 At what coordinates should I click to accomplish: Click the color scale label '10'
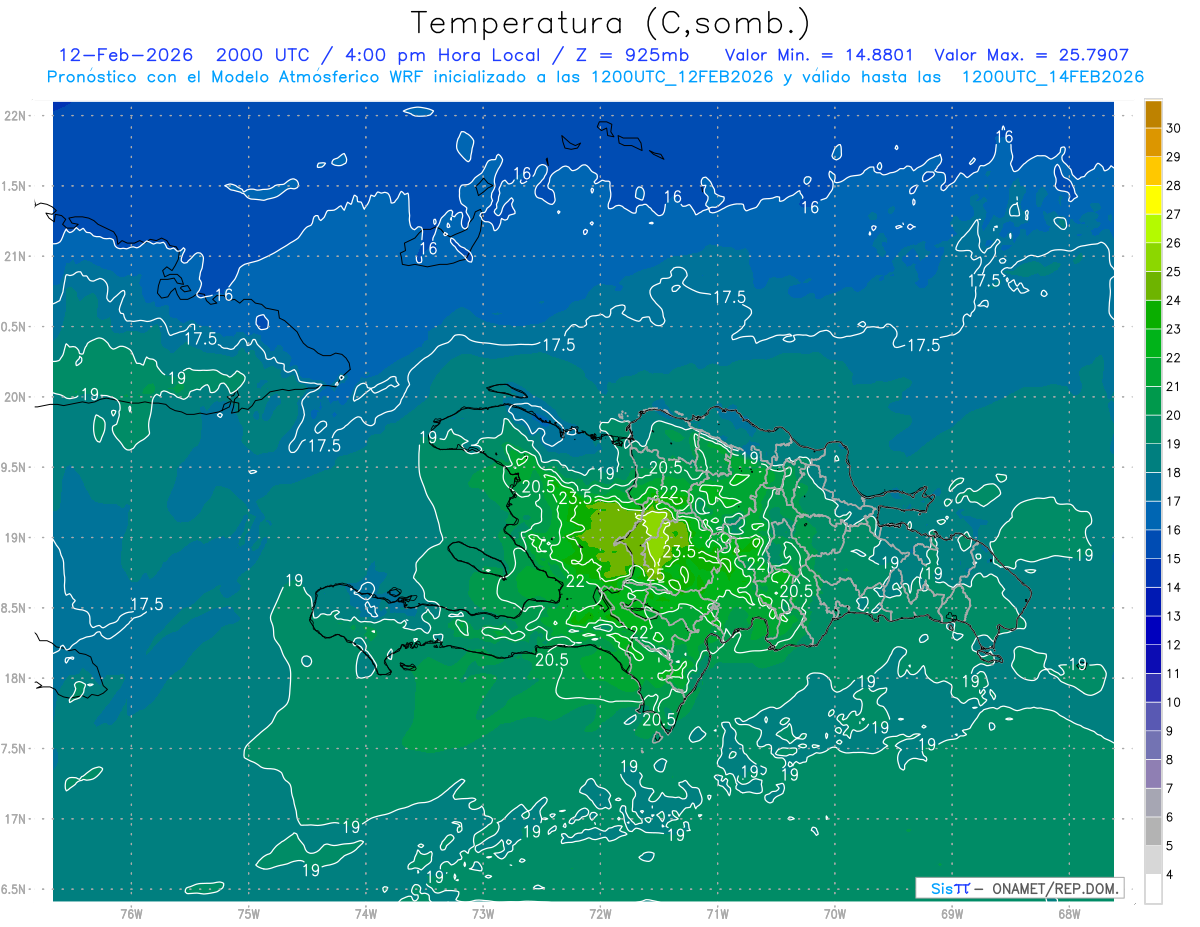coord(1174,702)
